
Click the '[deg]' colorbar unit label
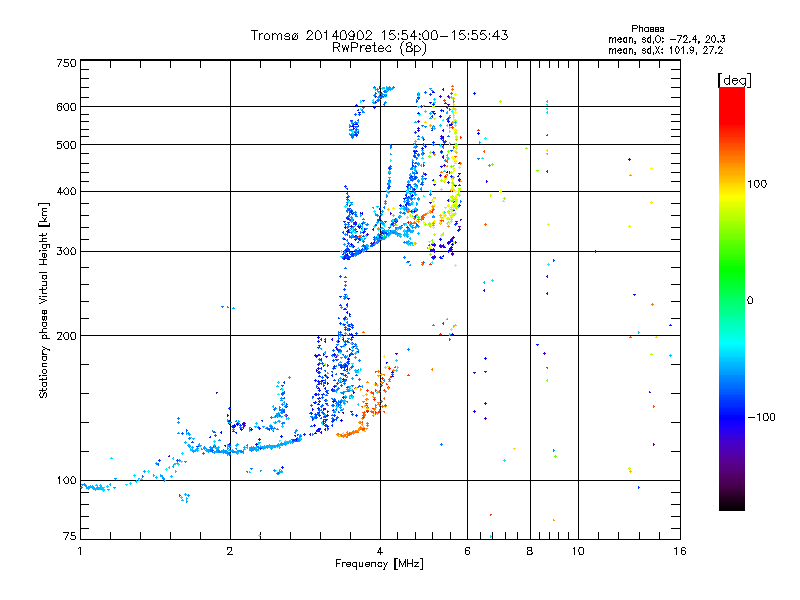click(x=734, y=80)
